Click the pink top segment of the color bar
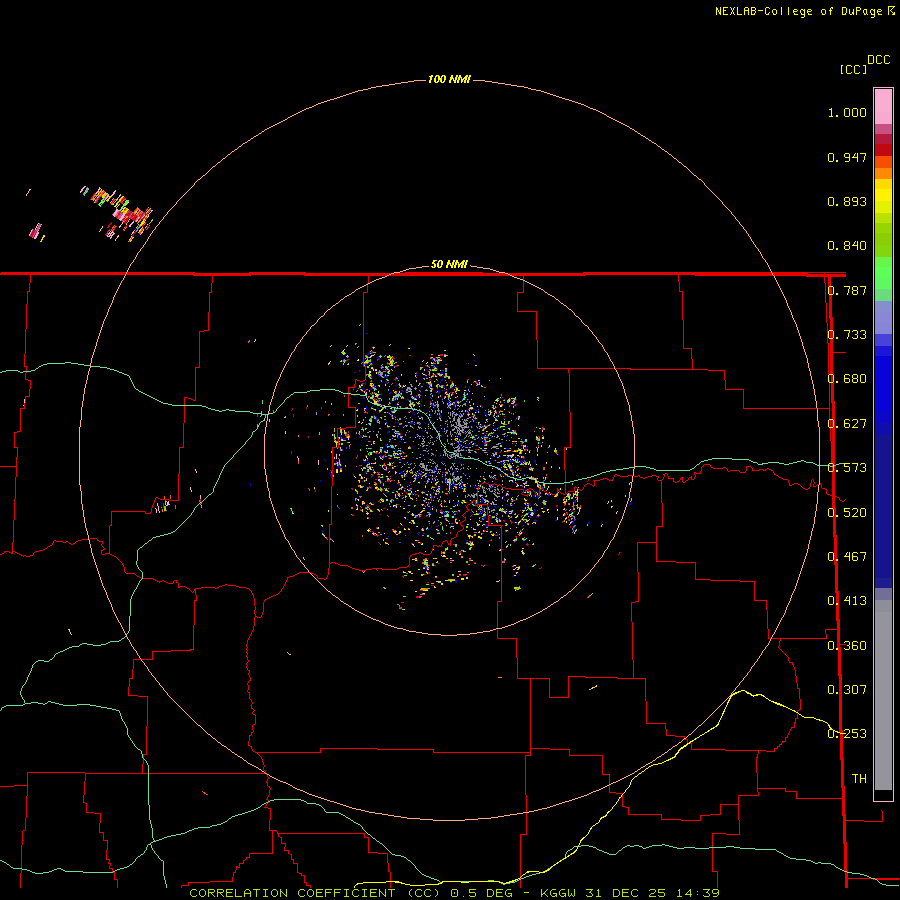900x900 pixels. [883, 106]
